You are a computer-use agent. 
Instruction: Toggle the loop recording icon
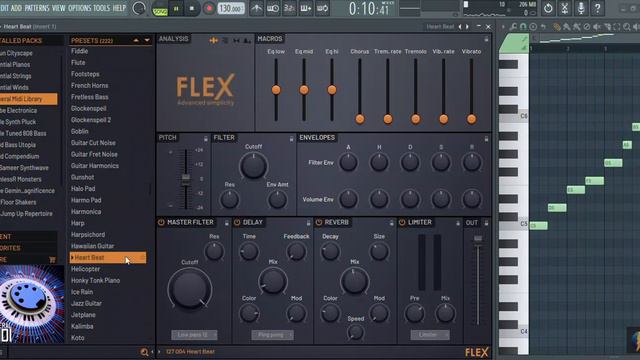click(322, 9)
